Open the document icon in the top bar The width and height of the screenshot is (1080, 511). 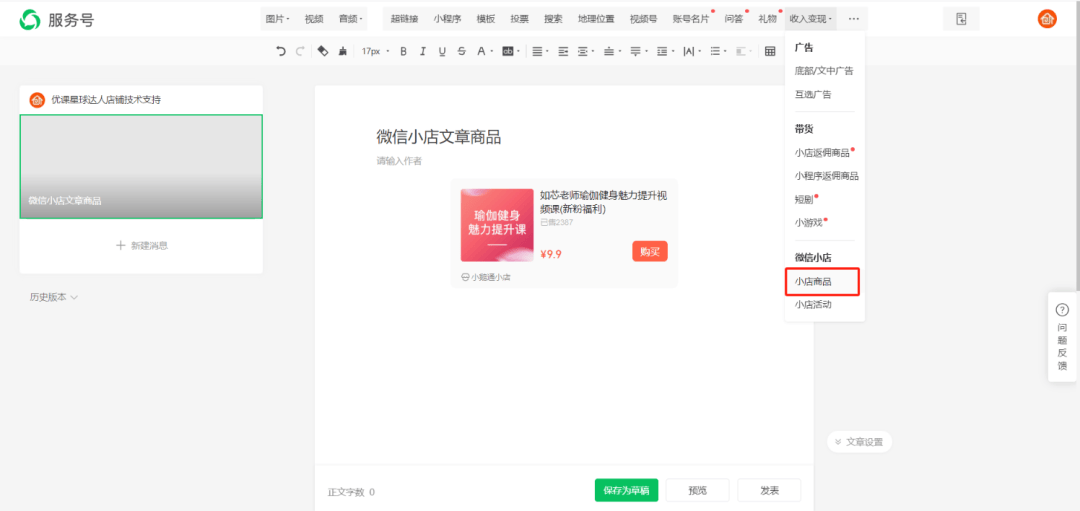click(x=961, y=19)
